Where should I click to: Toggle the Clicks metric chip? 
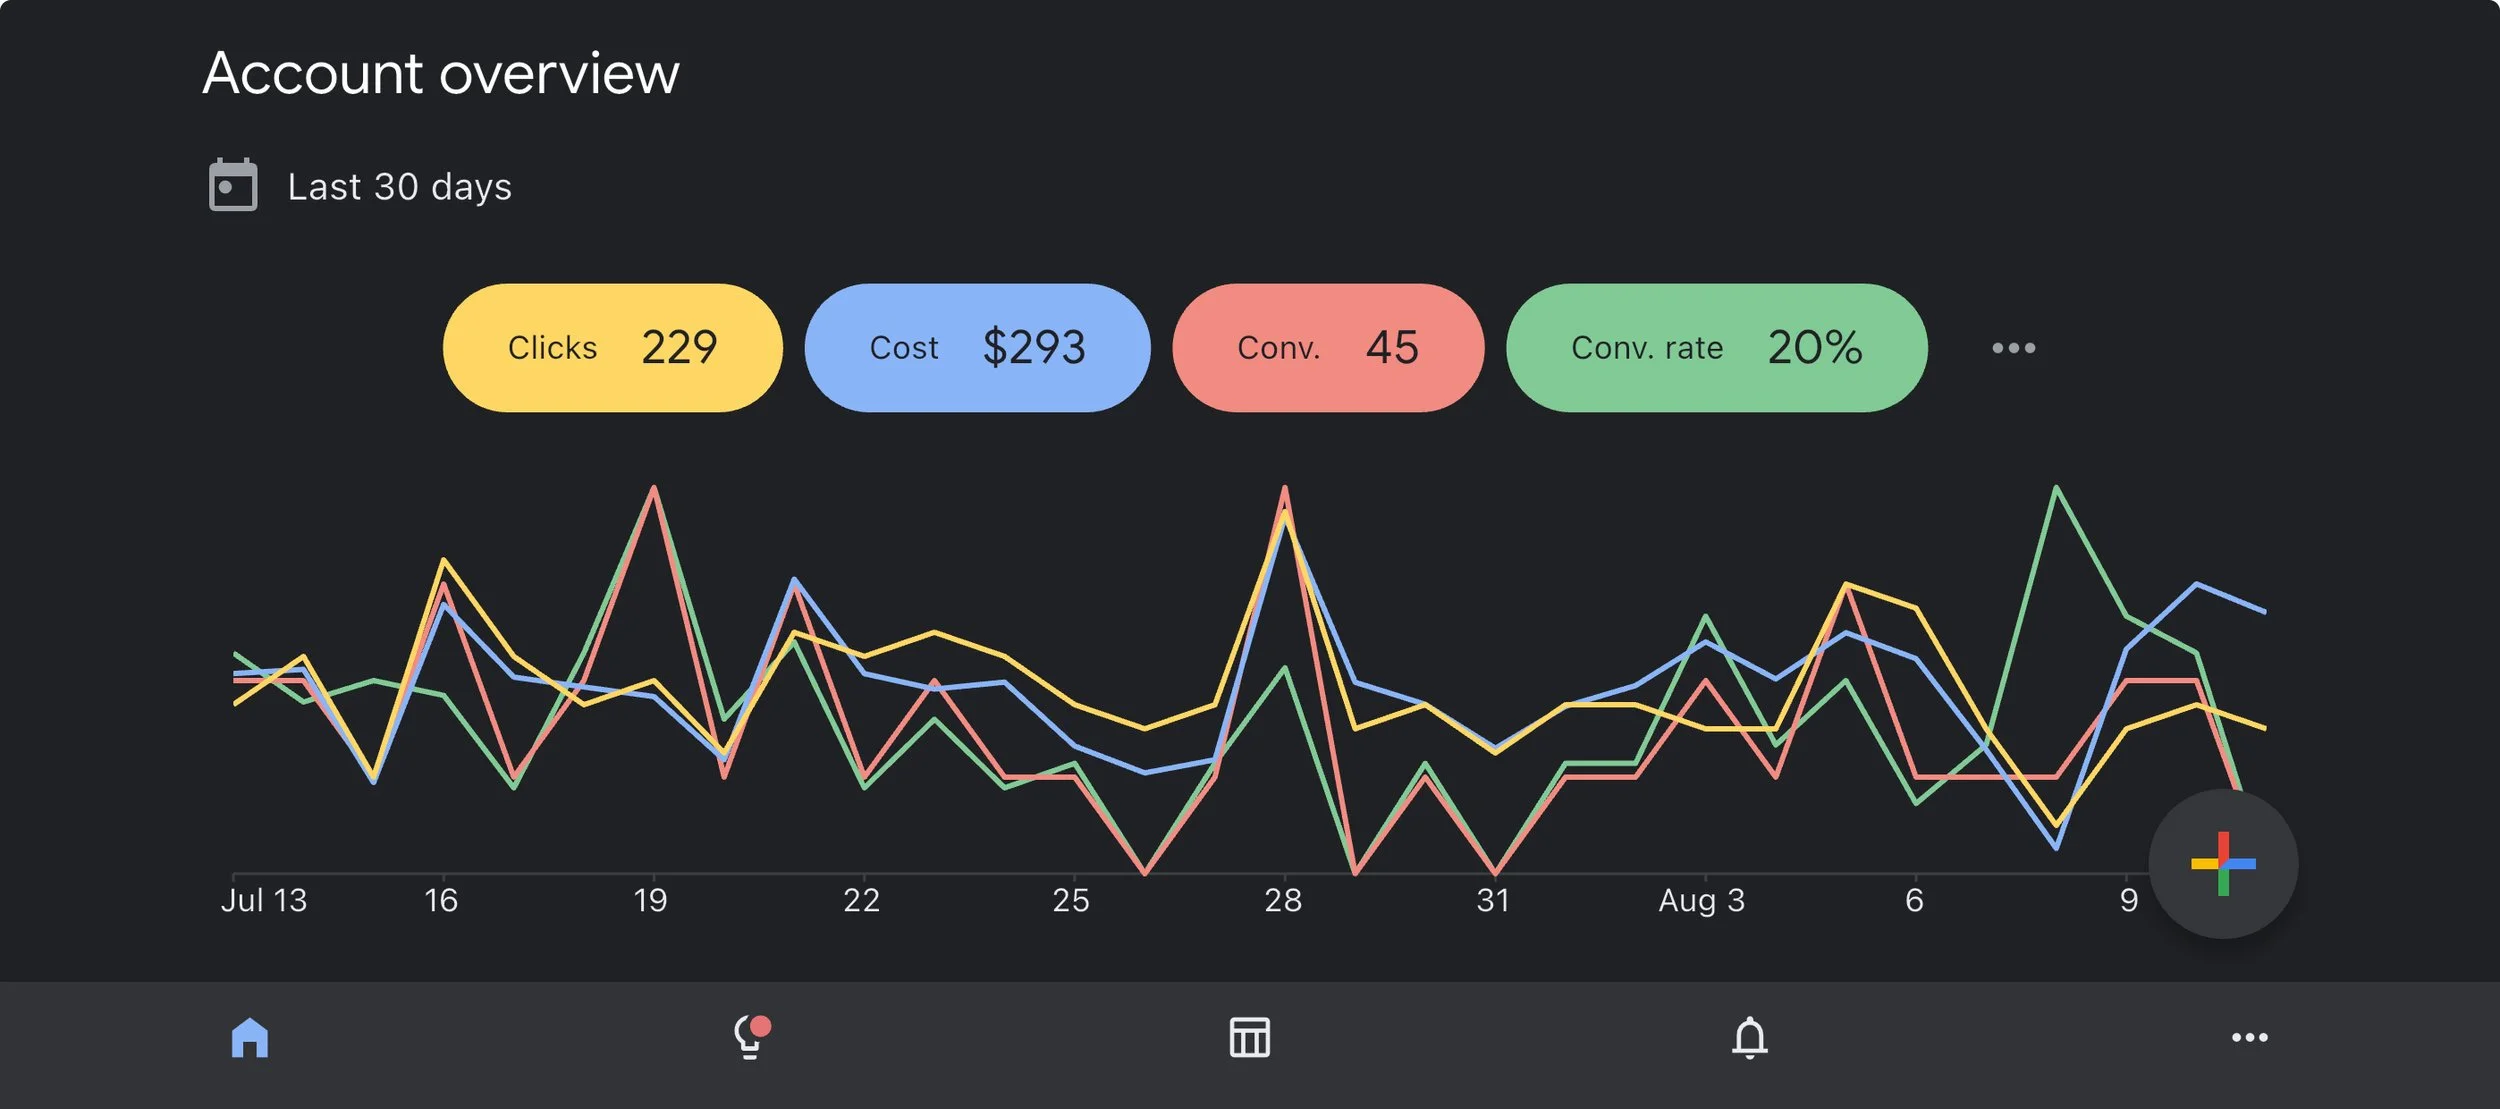(612, 348)
